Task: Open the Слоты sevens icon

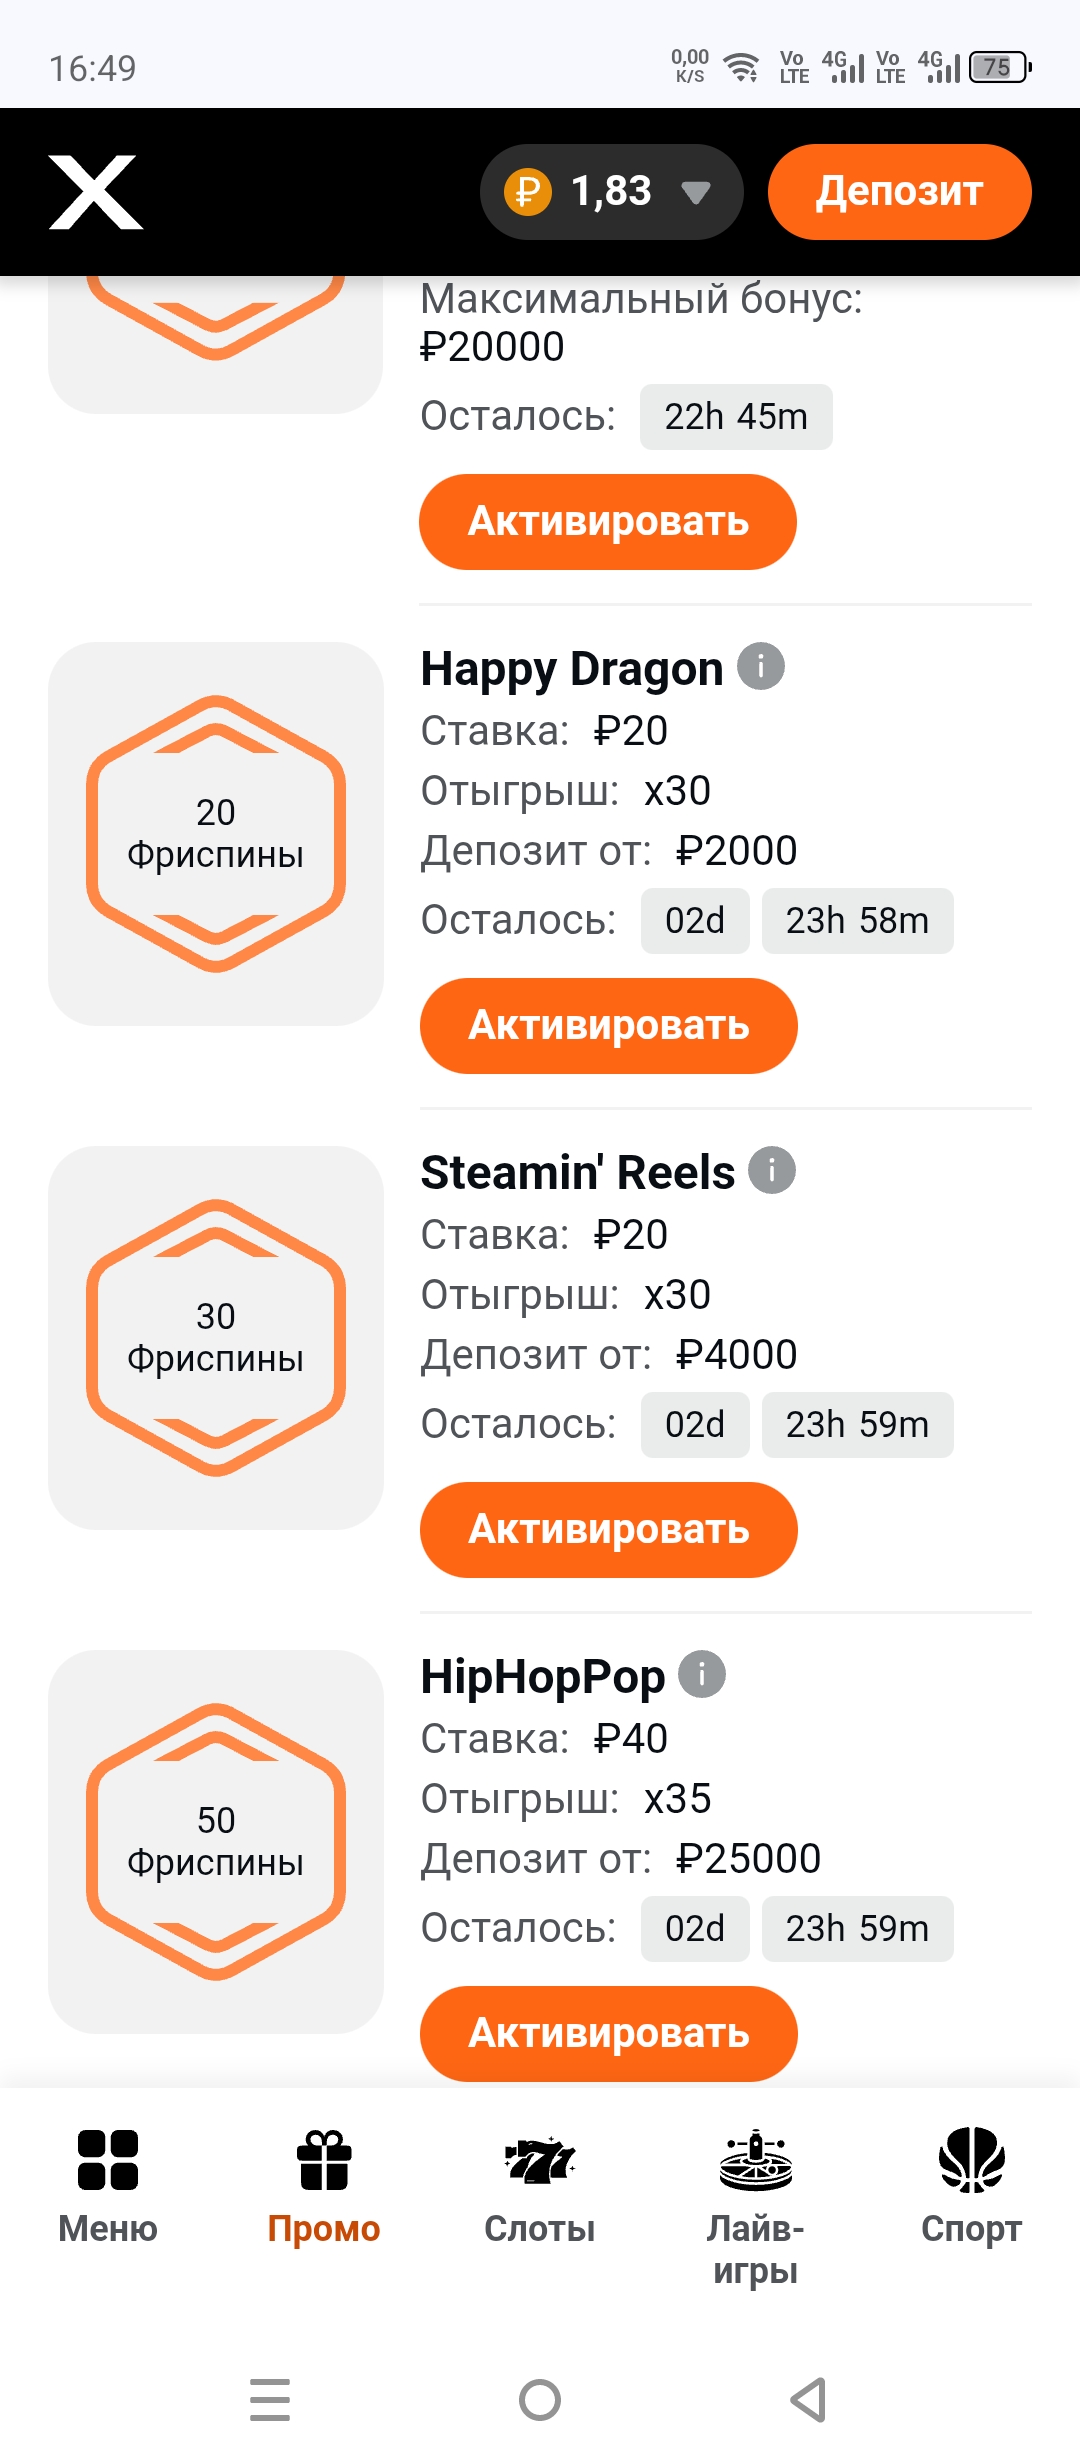Action: pyautogui.click(x=540, y=2160)
